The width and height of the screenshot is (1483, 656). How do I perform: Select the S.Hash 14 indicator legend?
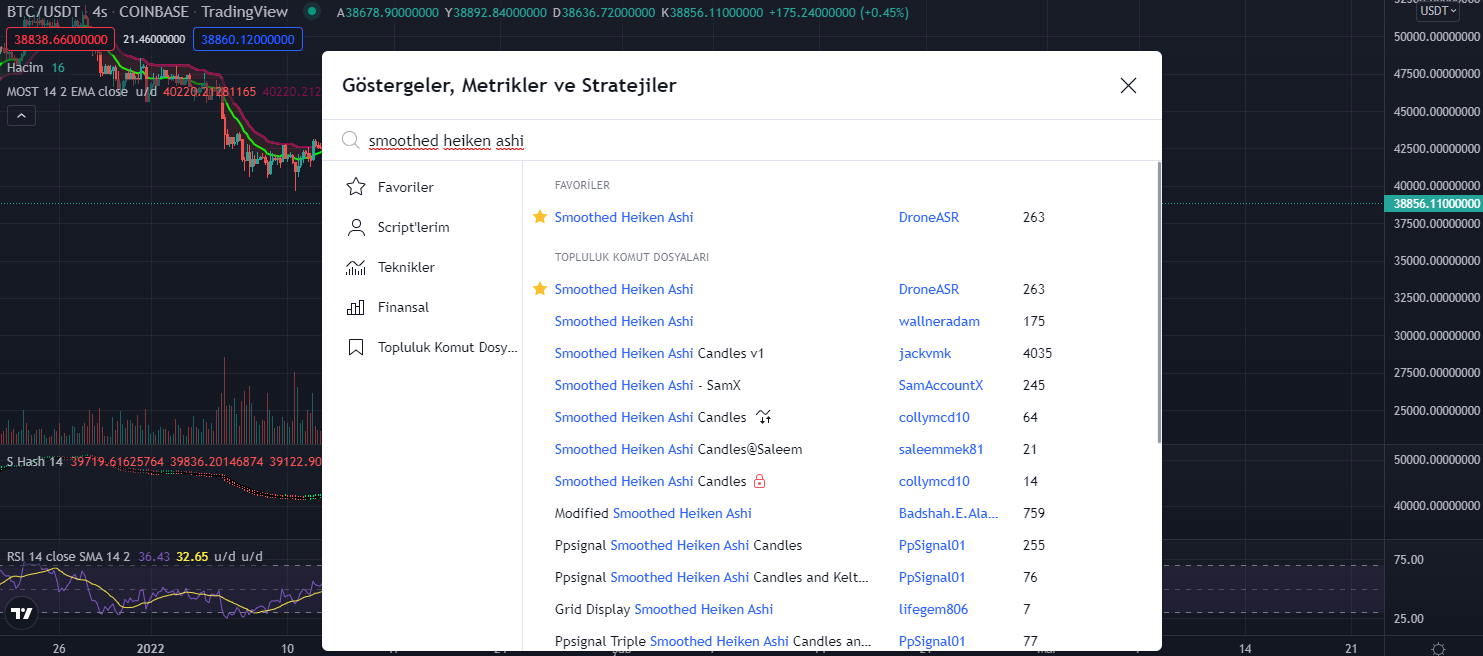point(35,461)
